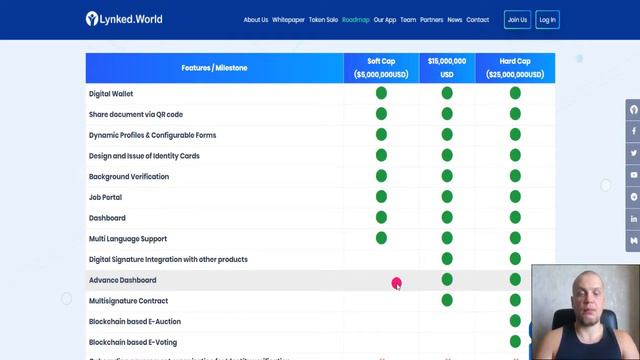Open the Telegram sidebar icon

(633, 197)
